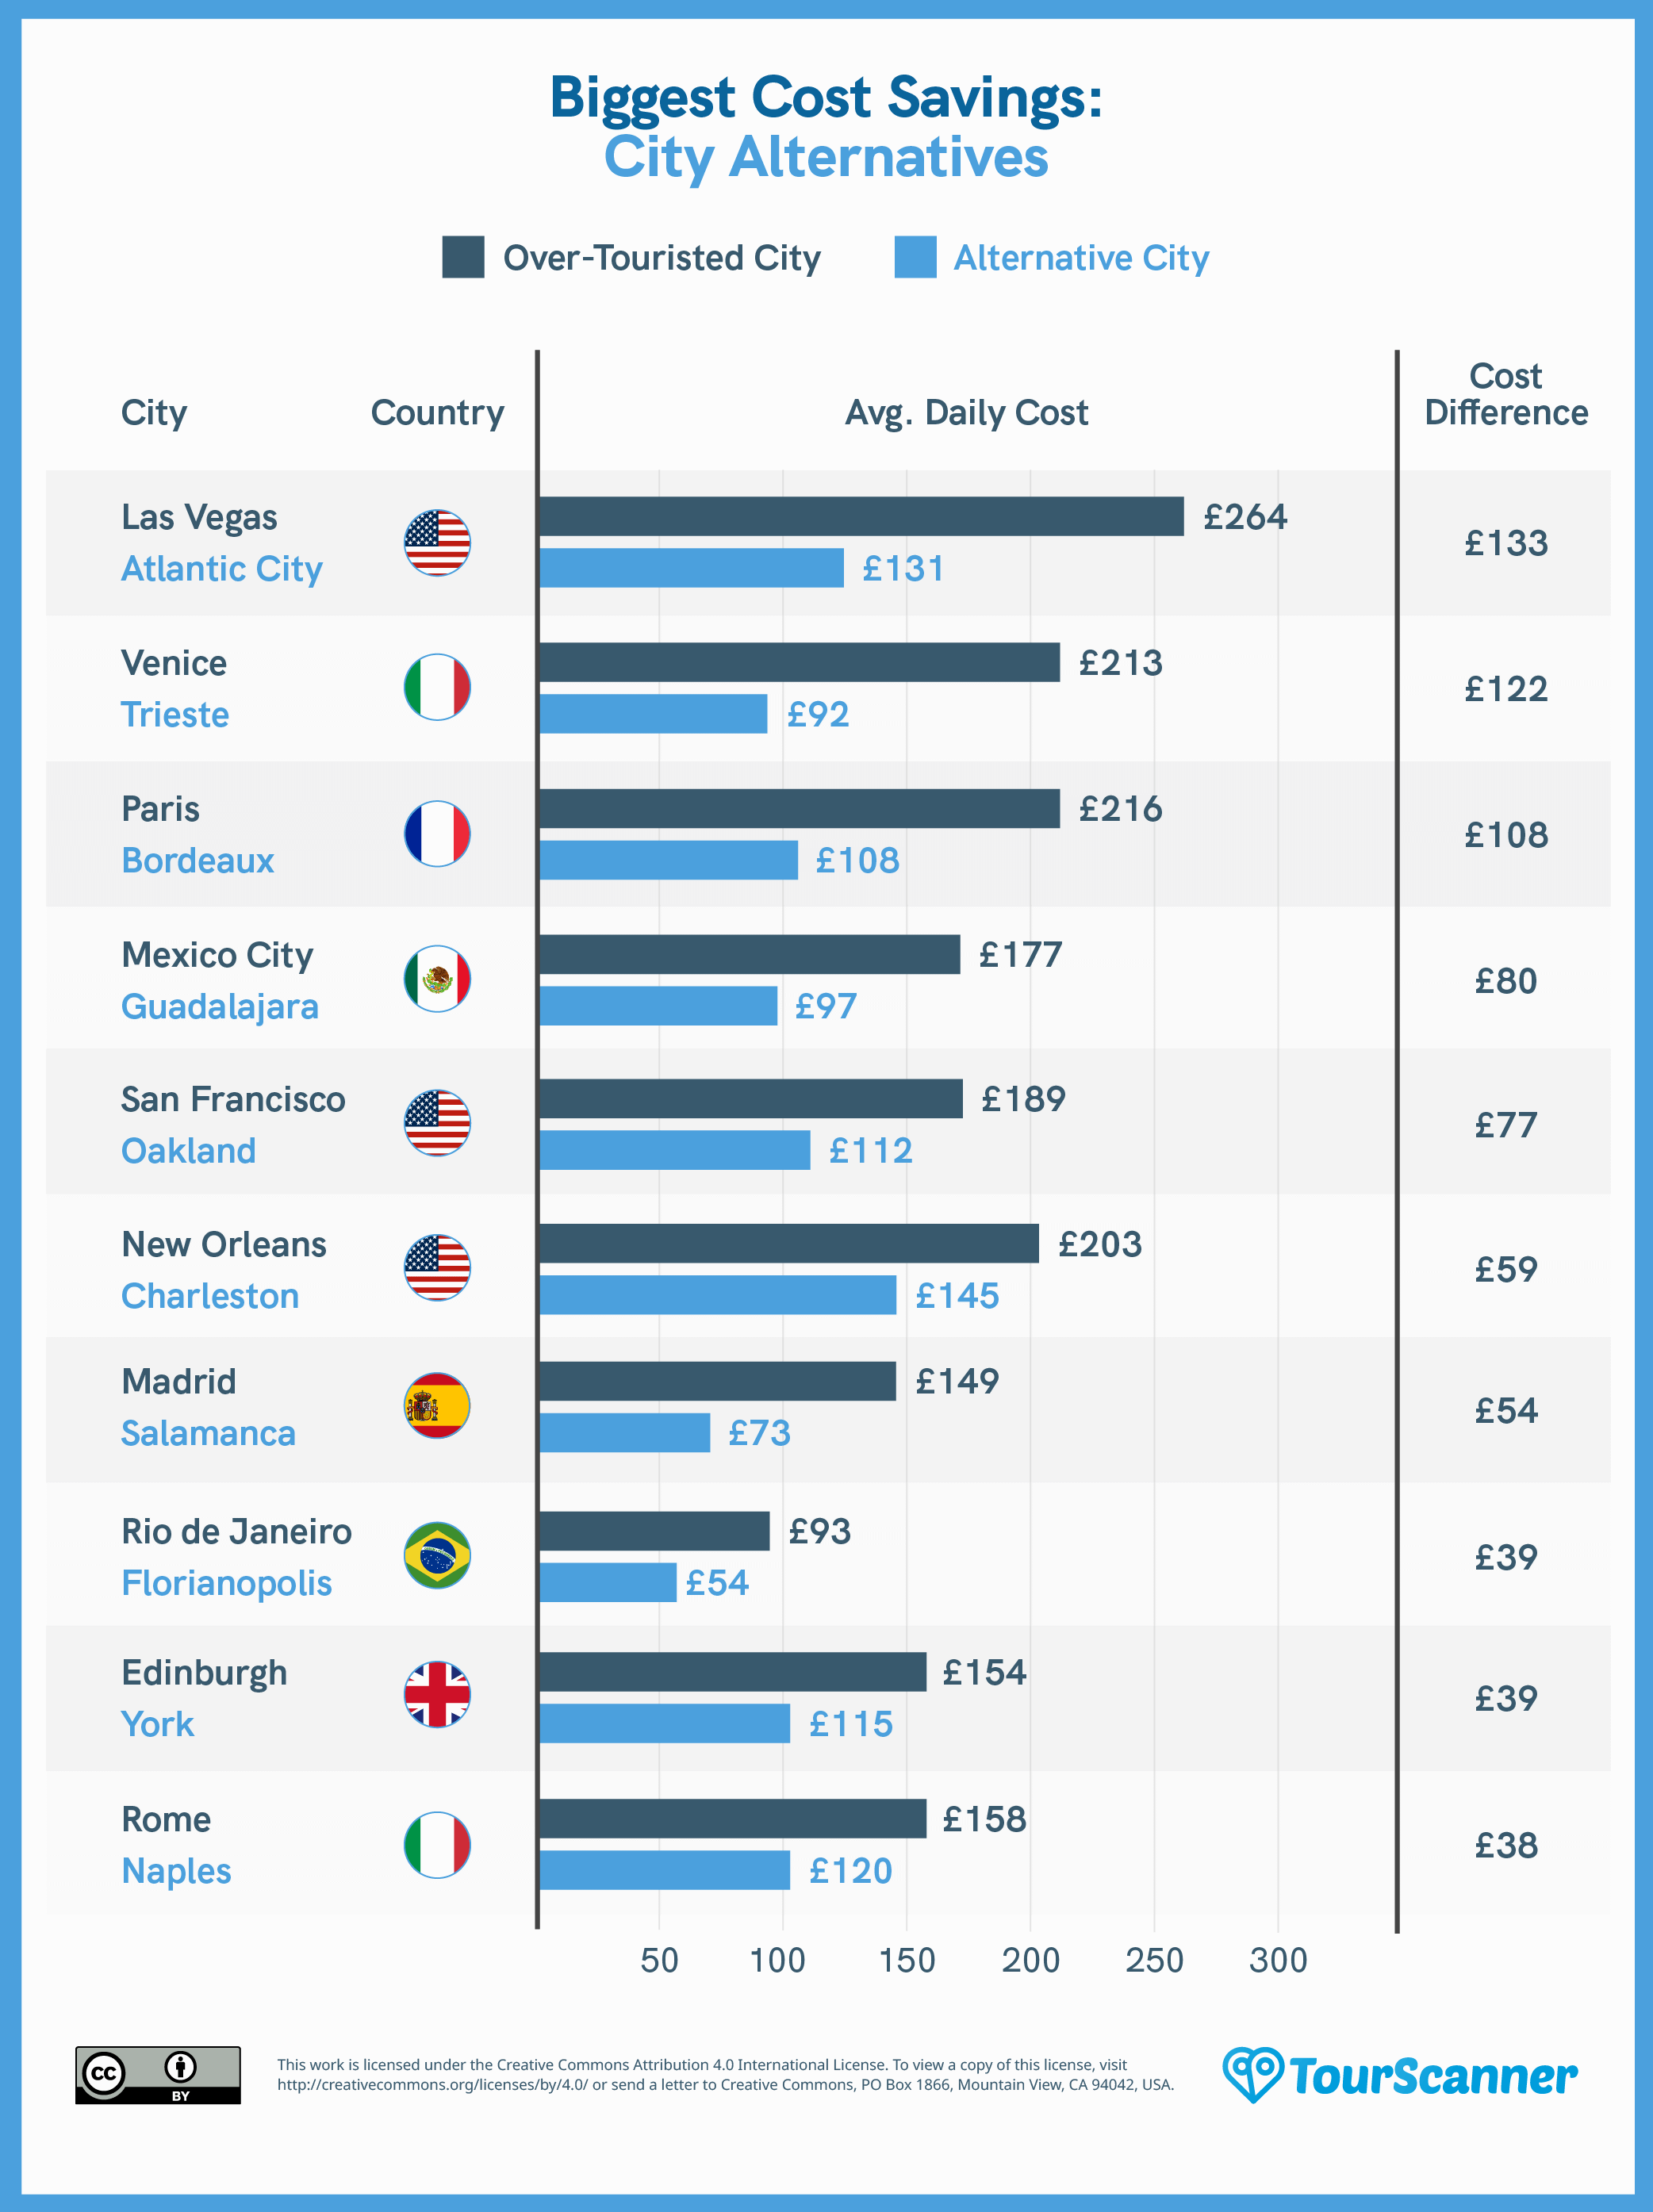
Task: Click the Mexican flag icon
Action: click(437, 979)
